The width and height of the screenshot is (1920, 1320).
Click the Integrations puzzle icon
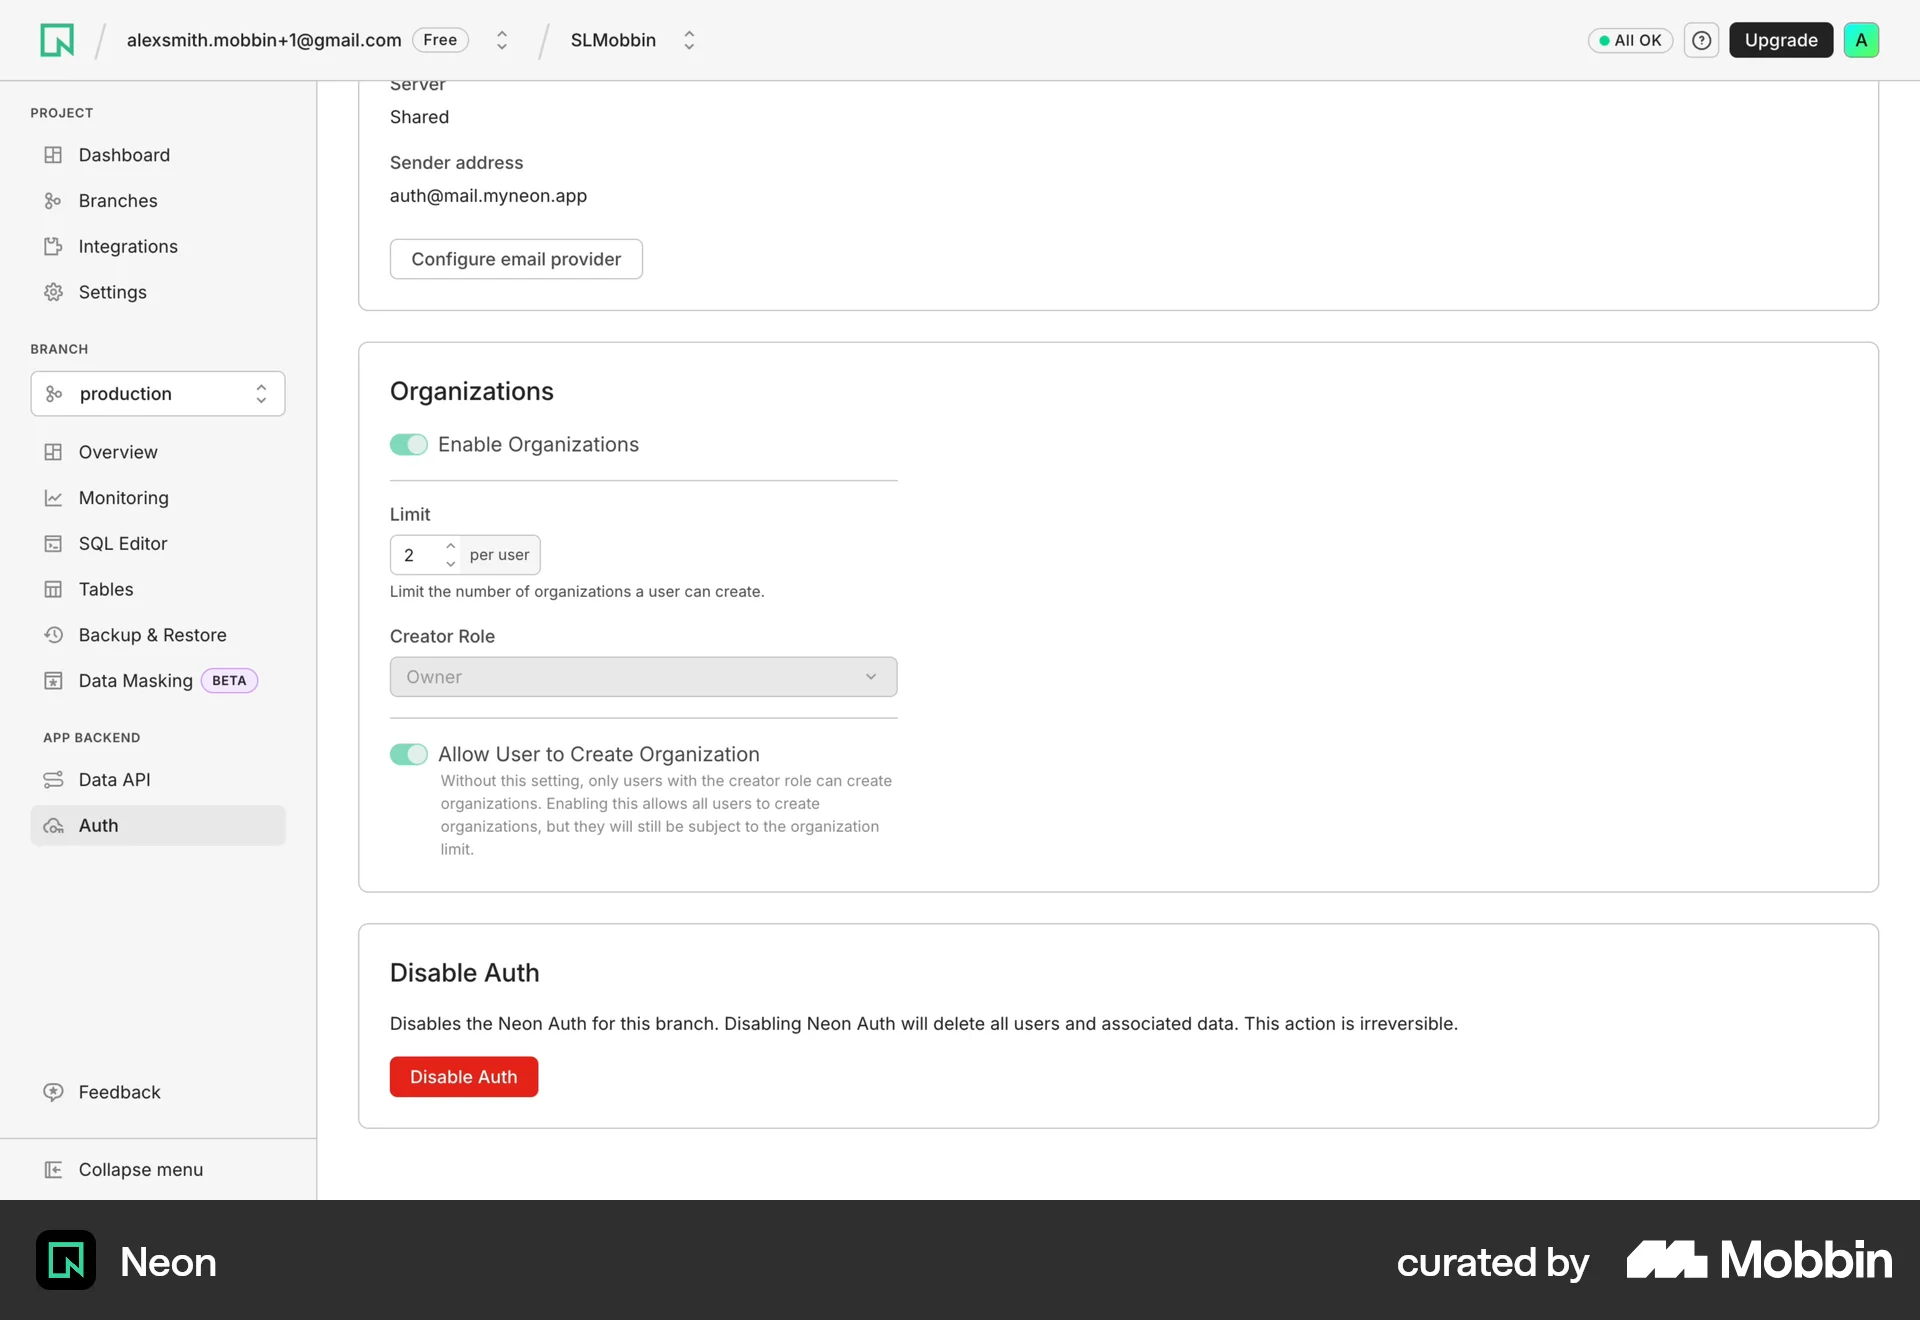tap(53, 246)
